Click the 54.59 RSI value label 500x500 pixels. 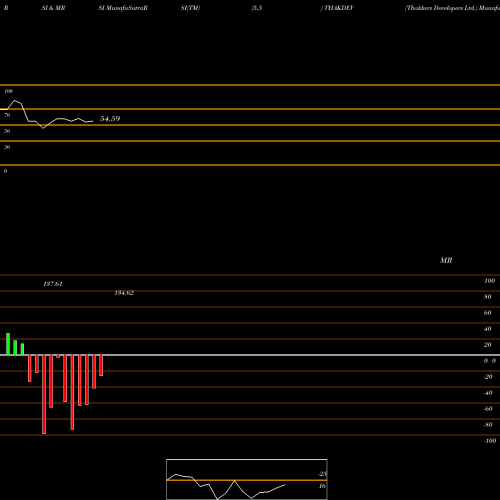coord(110,119)
